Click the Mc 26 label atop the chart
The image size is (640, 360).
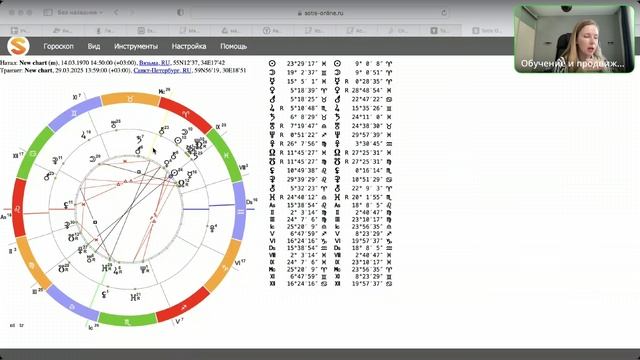pyautogui.click(x=164, y=91)
